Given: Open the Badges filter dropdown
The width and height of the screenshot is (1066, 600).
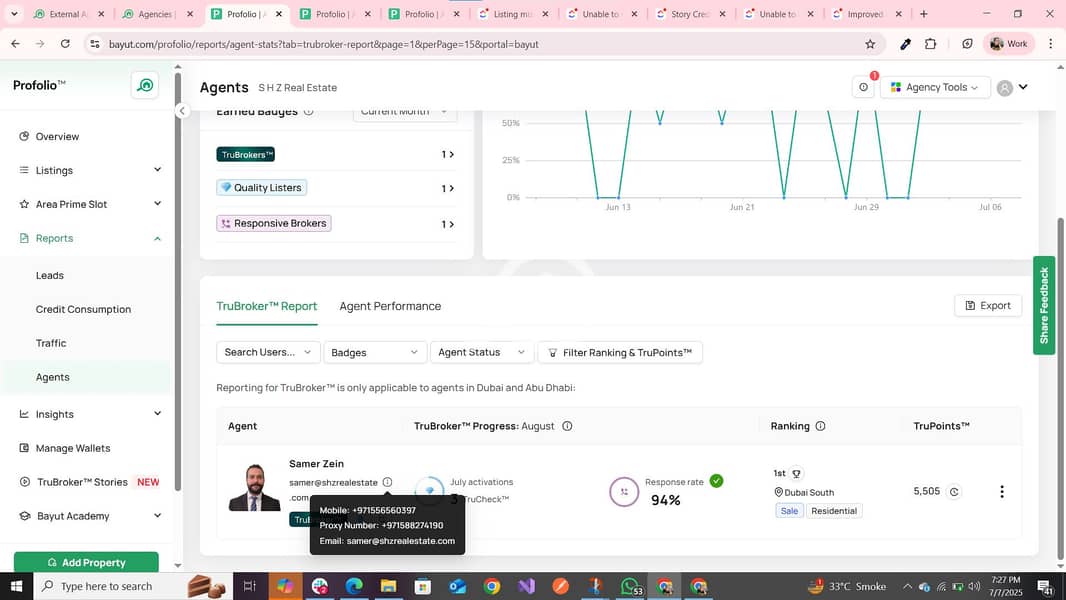Looking at the screenshot, I should [375, 352].
